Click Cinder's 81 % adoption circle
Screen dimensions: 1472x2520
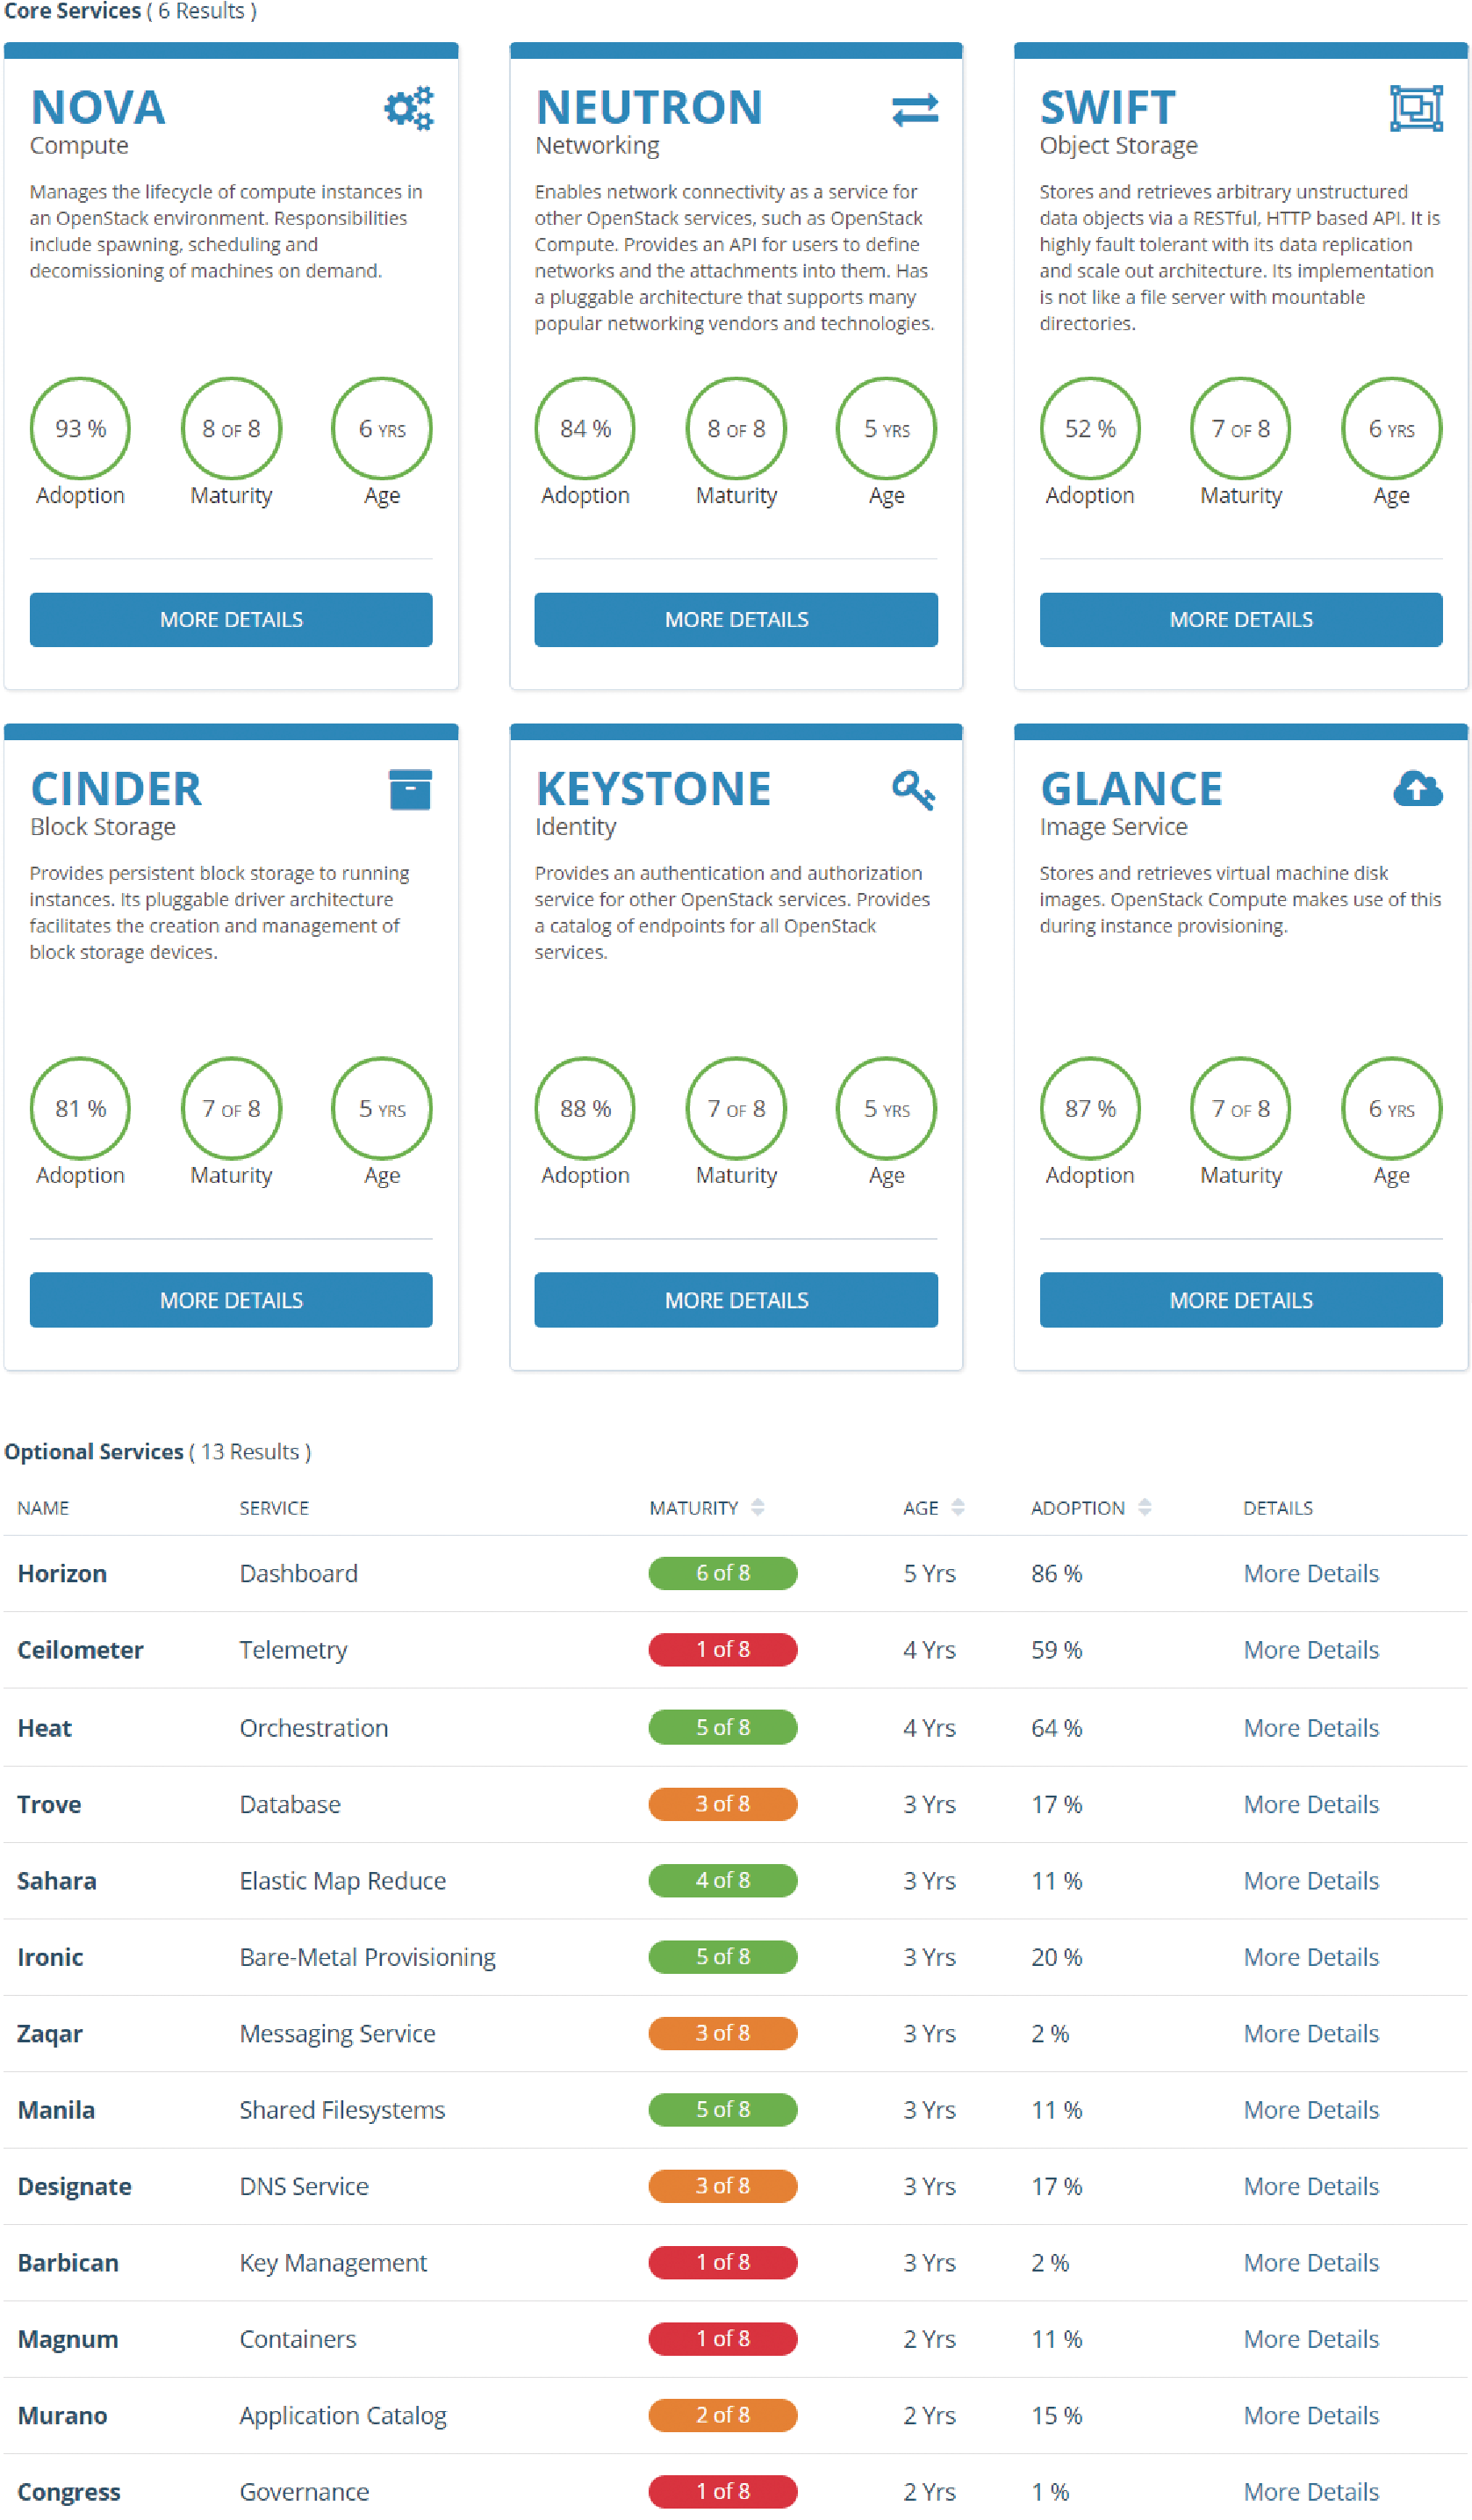pyautogui.click(x=81, y=1108)
